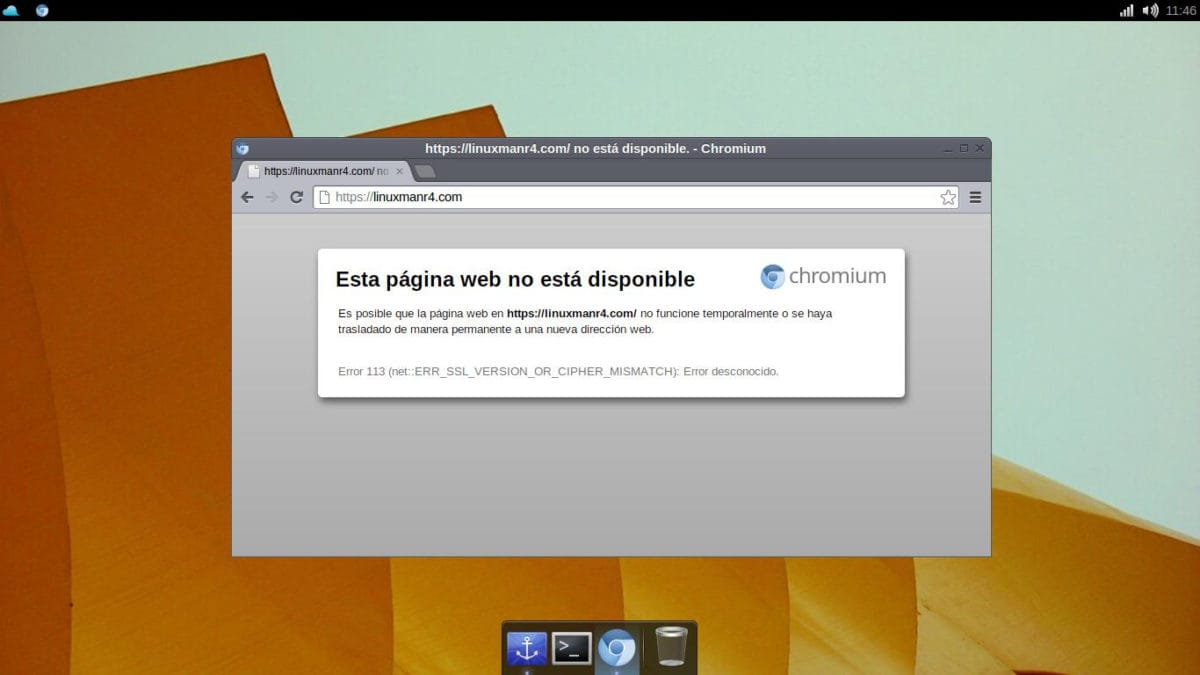This screenshot has height=675, width=1200.
Task: Click the page info icon in address bar
Action: pyautogui.click(x=324, y=197)
